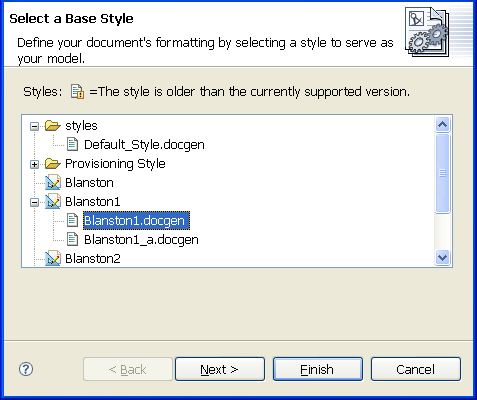Click the older-style legend icon beside Styles
This screenshot has height=400, width=477.
click(x=77, y=92)
